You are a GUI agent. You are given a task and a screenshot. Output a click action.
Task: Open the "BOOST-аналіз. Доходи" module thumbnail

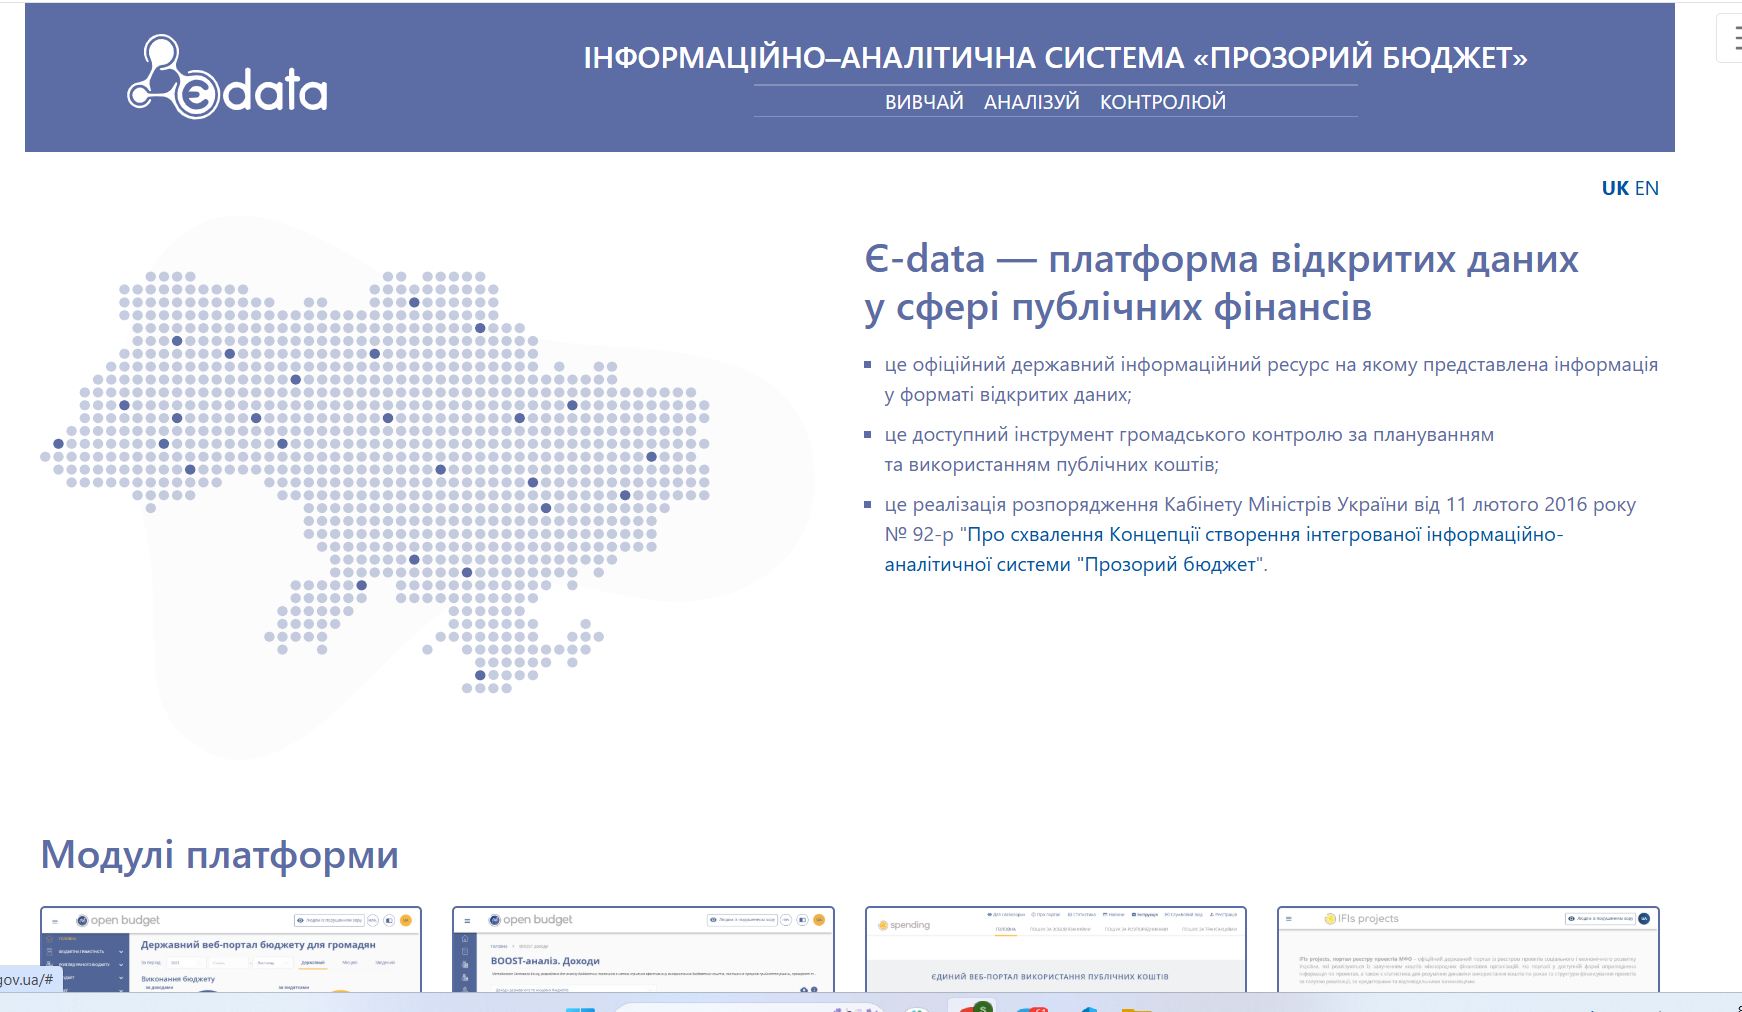tap(643, 949)
